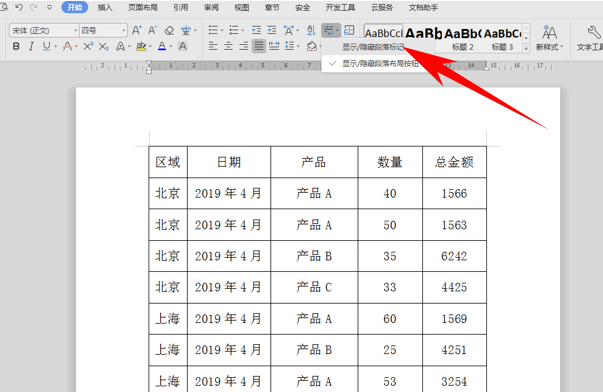The width and height of the screenshot is (603, 392).
Task: Open the 宋体 (正文) font name dropdown
Action: 43,30
